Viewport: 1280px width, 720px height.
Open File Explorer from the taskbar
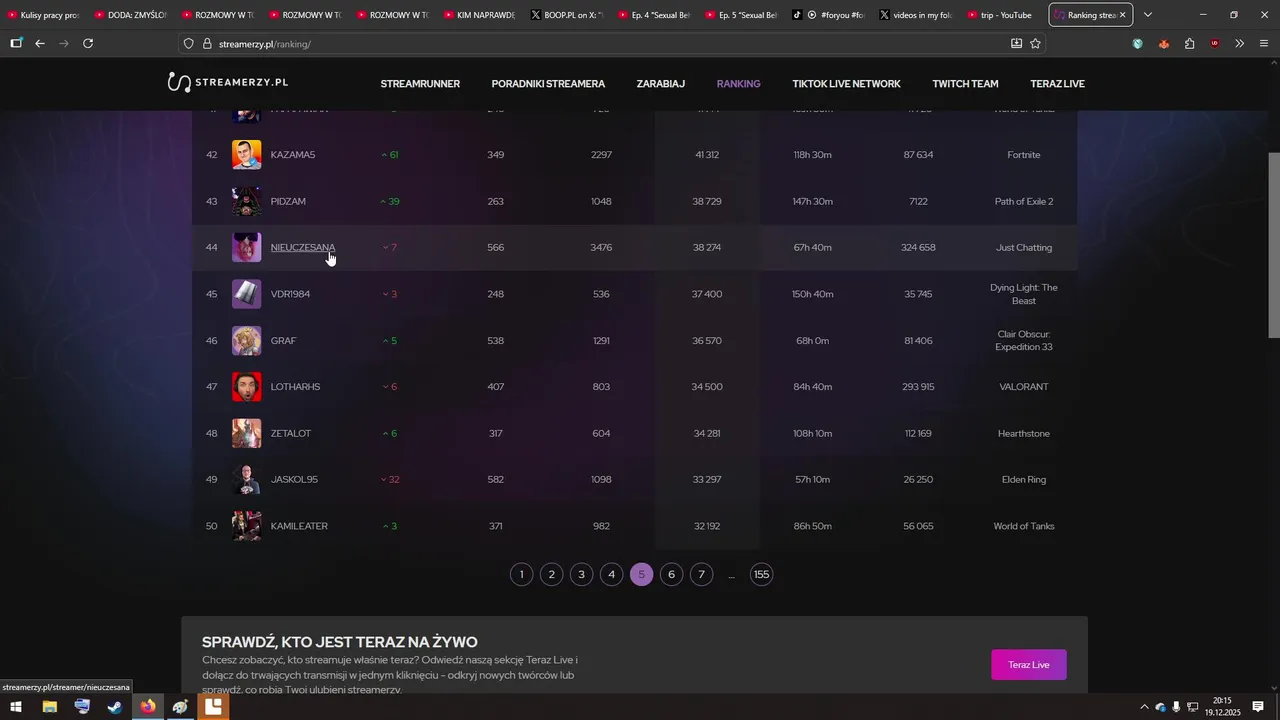(49, 707)
